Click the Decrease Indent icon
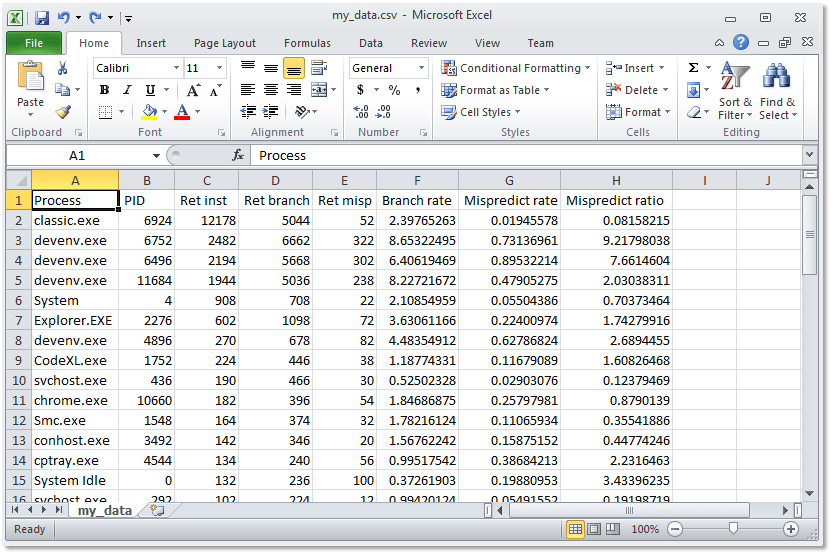 pyautogui.click(x=248, y=111)
